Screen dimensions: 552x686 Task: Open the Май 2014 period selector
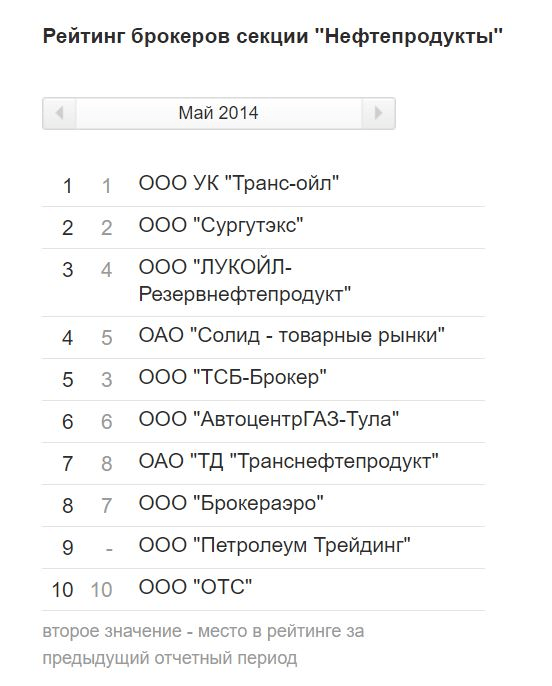point(219,113)
